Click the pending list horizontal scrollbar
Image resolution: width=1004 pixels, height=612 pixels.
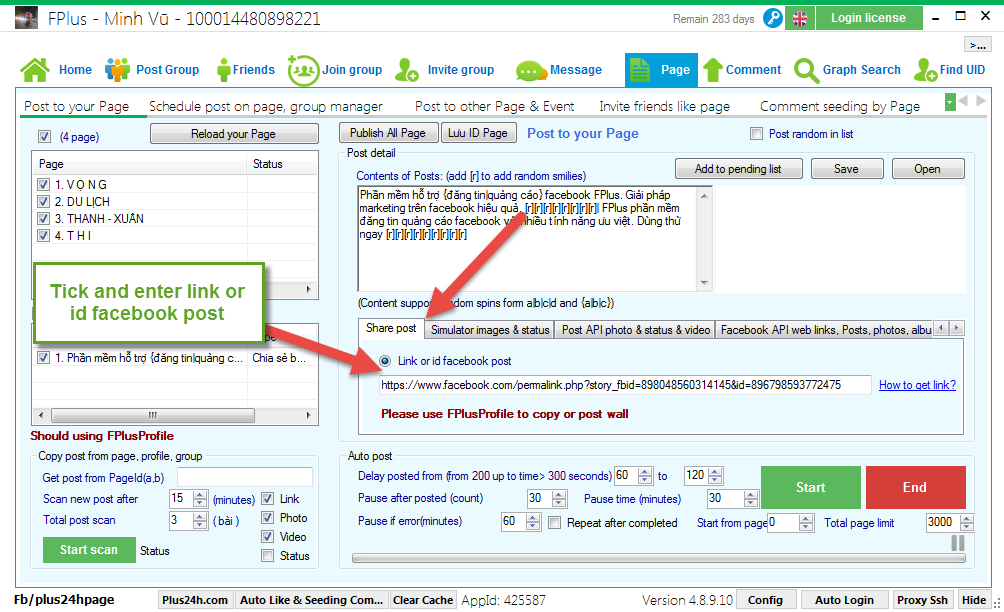tap(175, 415)
